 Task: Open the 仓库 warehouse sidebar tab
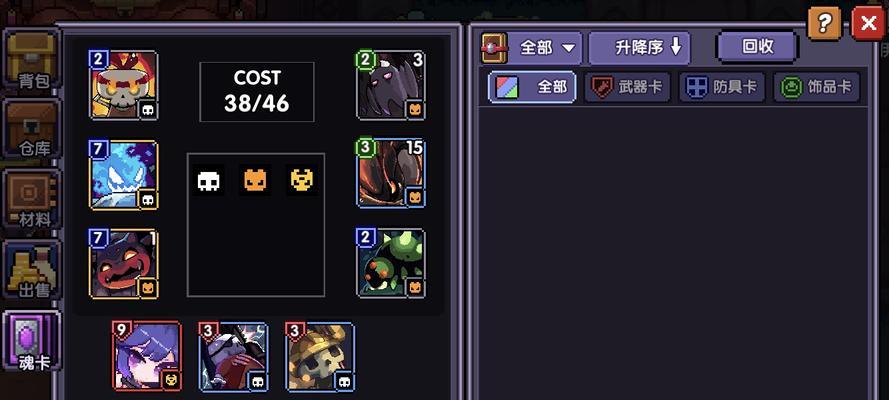click(x=32, y=129)
